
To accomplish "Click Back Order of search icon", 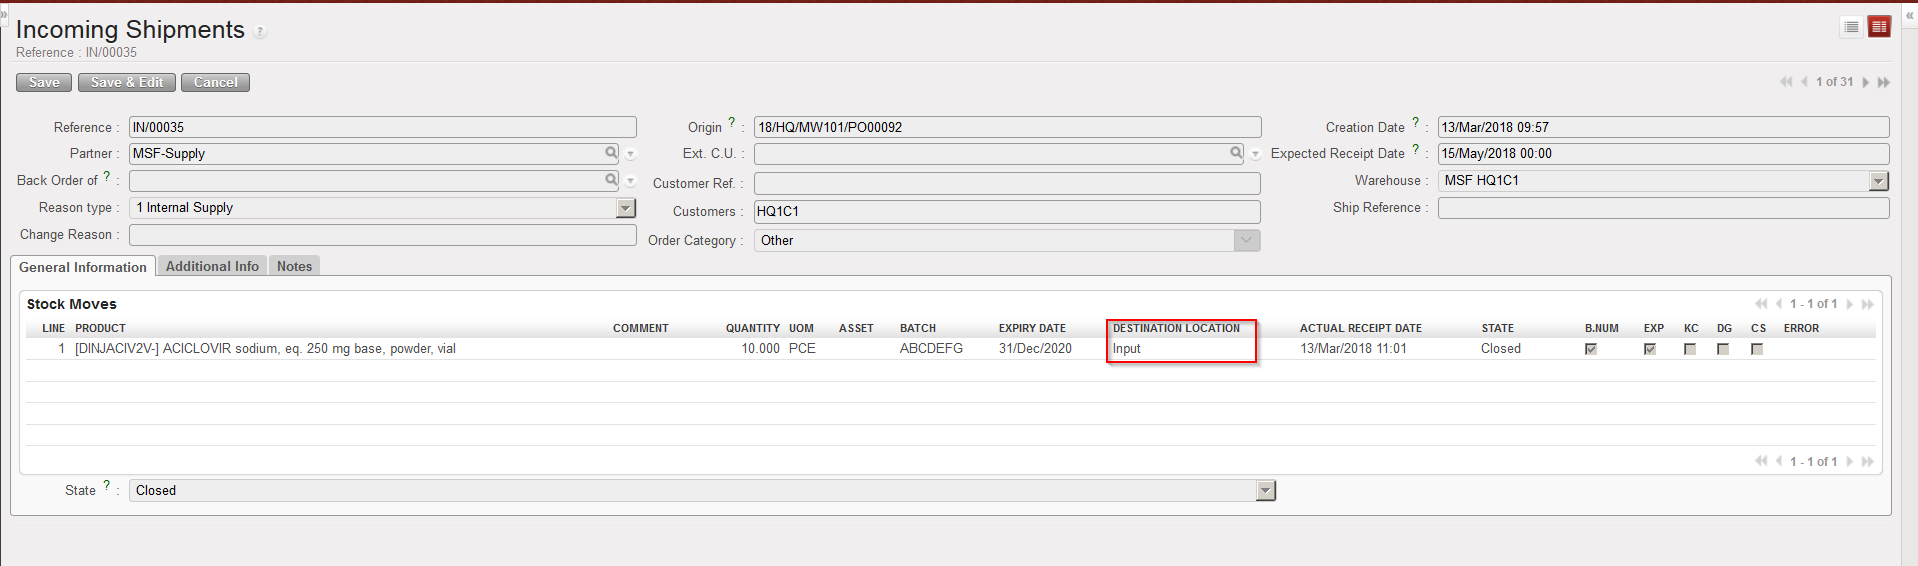I will click(x=611, y=180).
